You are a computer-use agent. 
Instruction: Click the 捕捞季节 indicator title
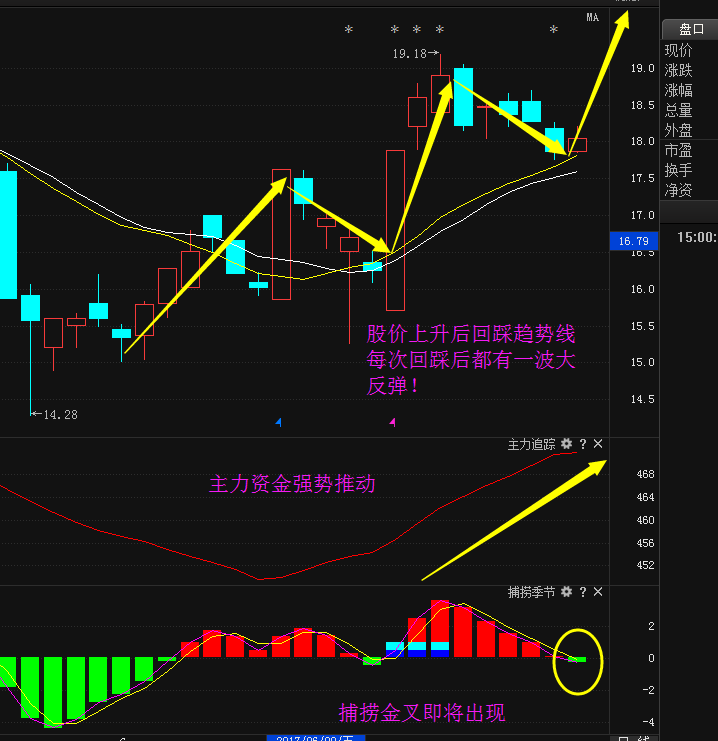(x=532, y=592)
